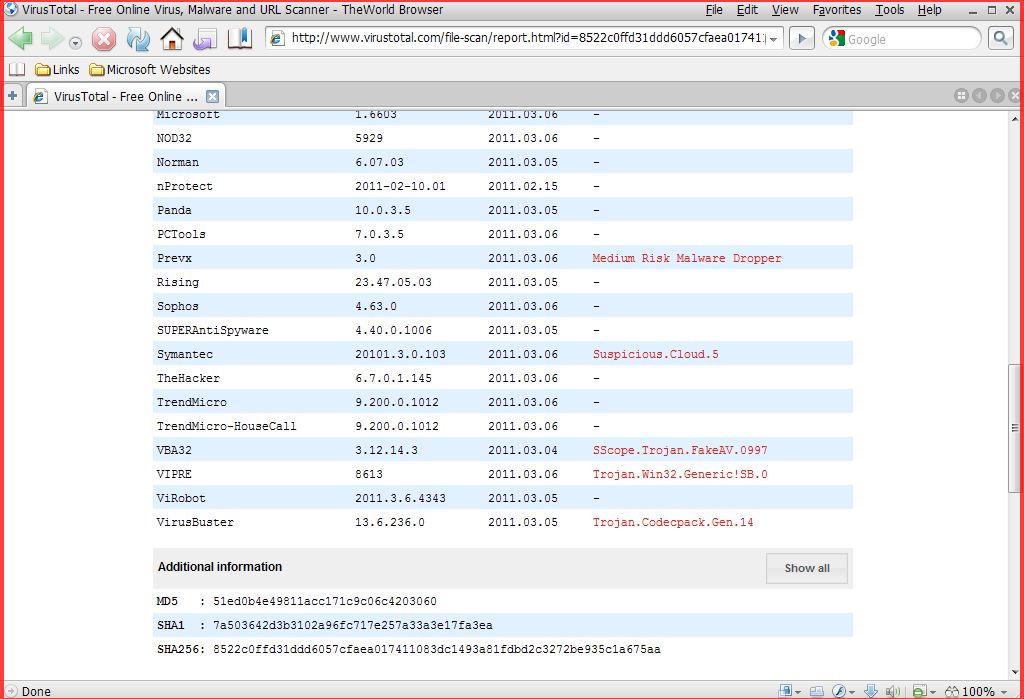Click the status bar privacy lock icon
Image resolution: width=1024 pixels, height=699 pixels.
coord(786,691)
